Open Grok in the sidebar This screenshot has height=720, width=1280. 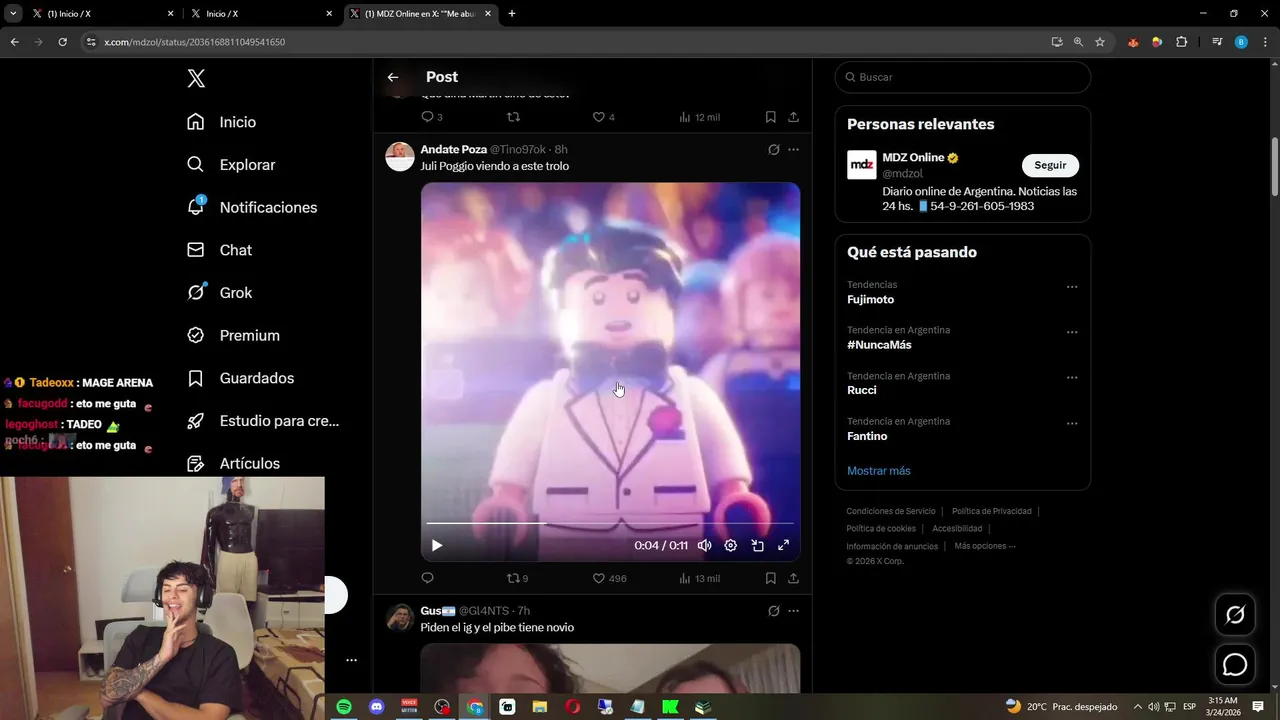coord(220,293)
